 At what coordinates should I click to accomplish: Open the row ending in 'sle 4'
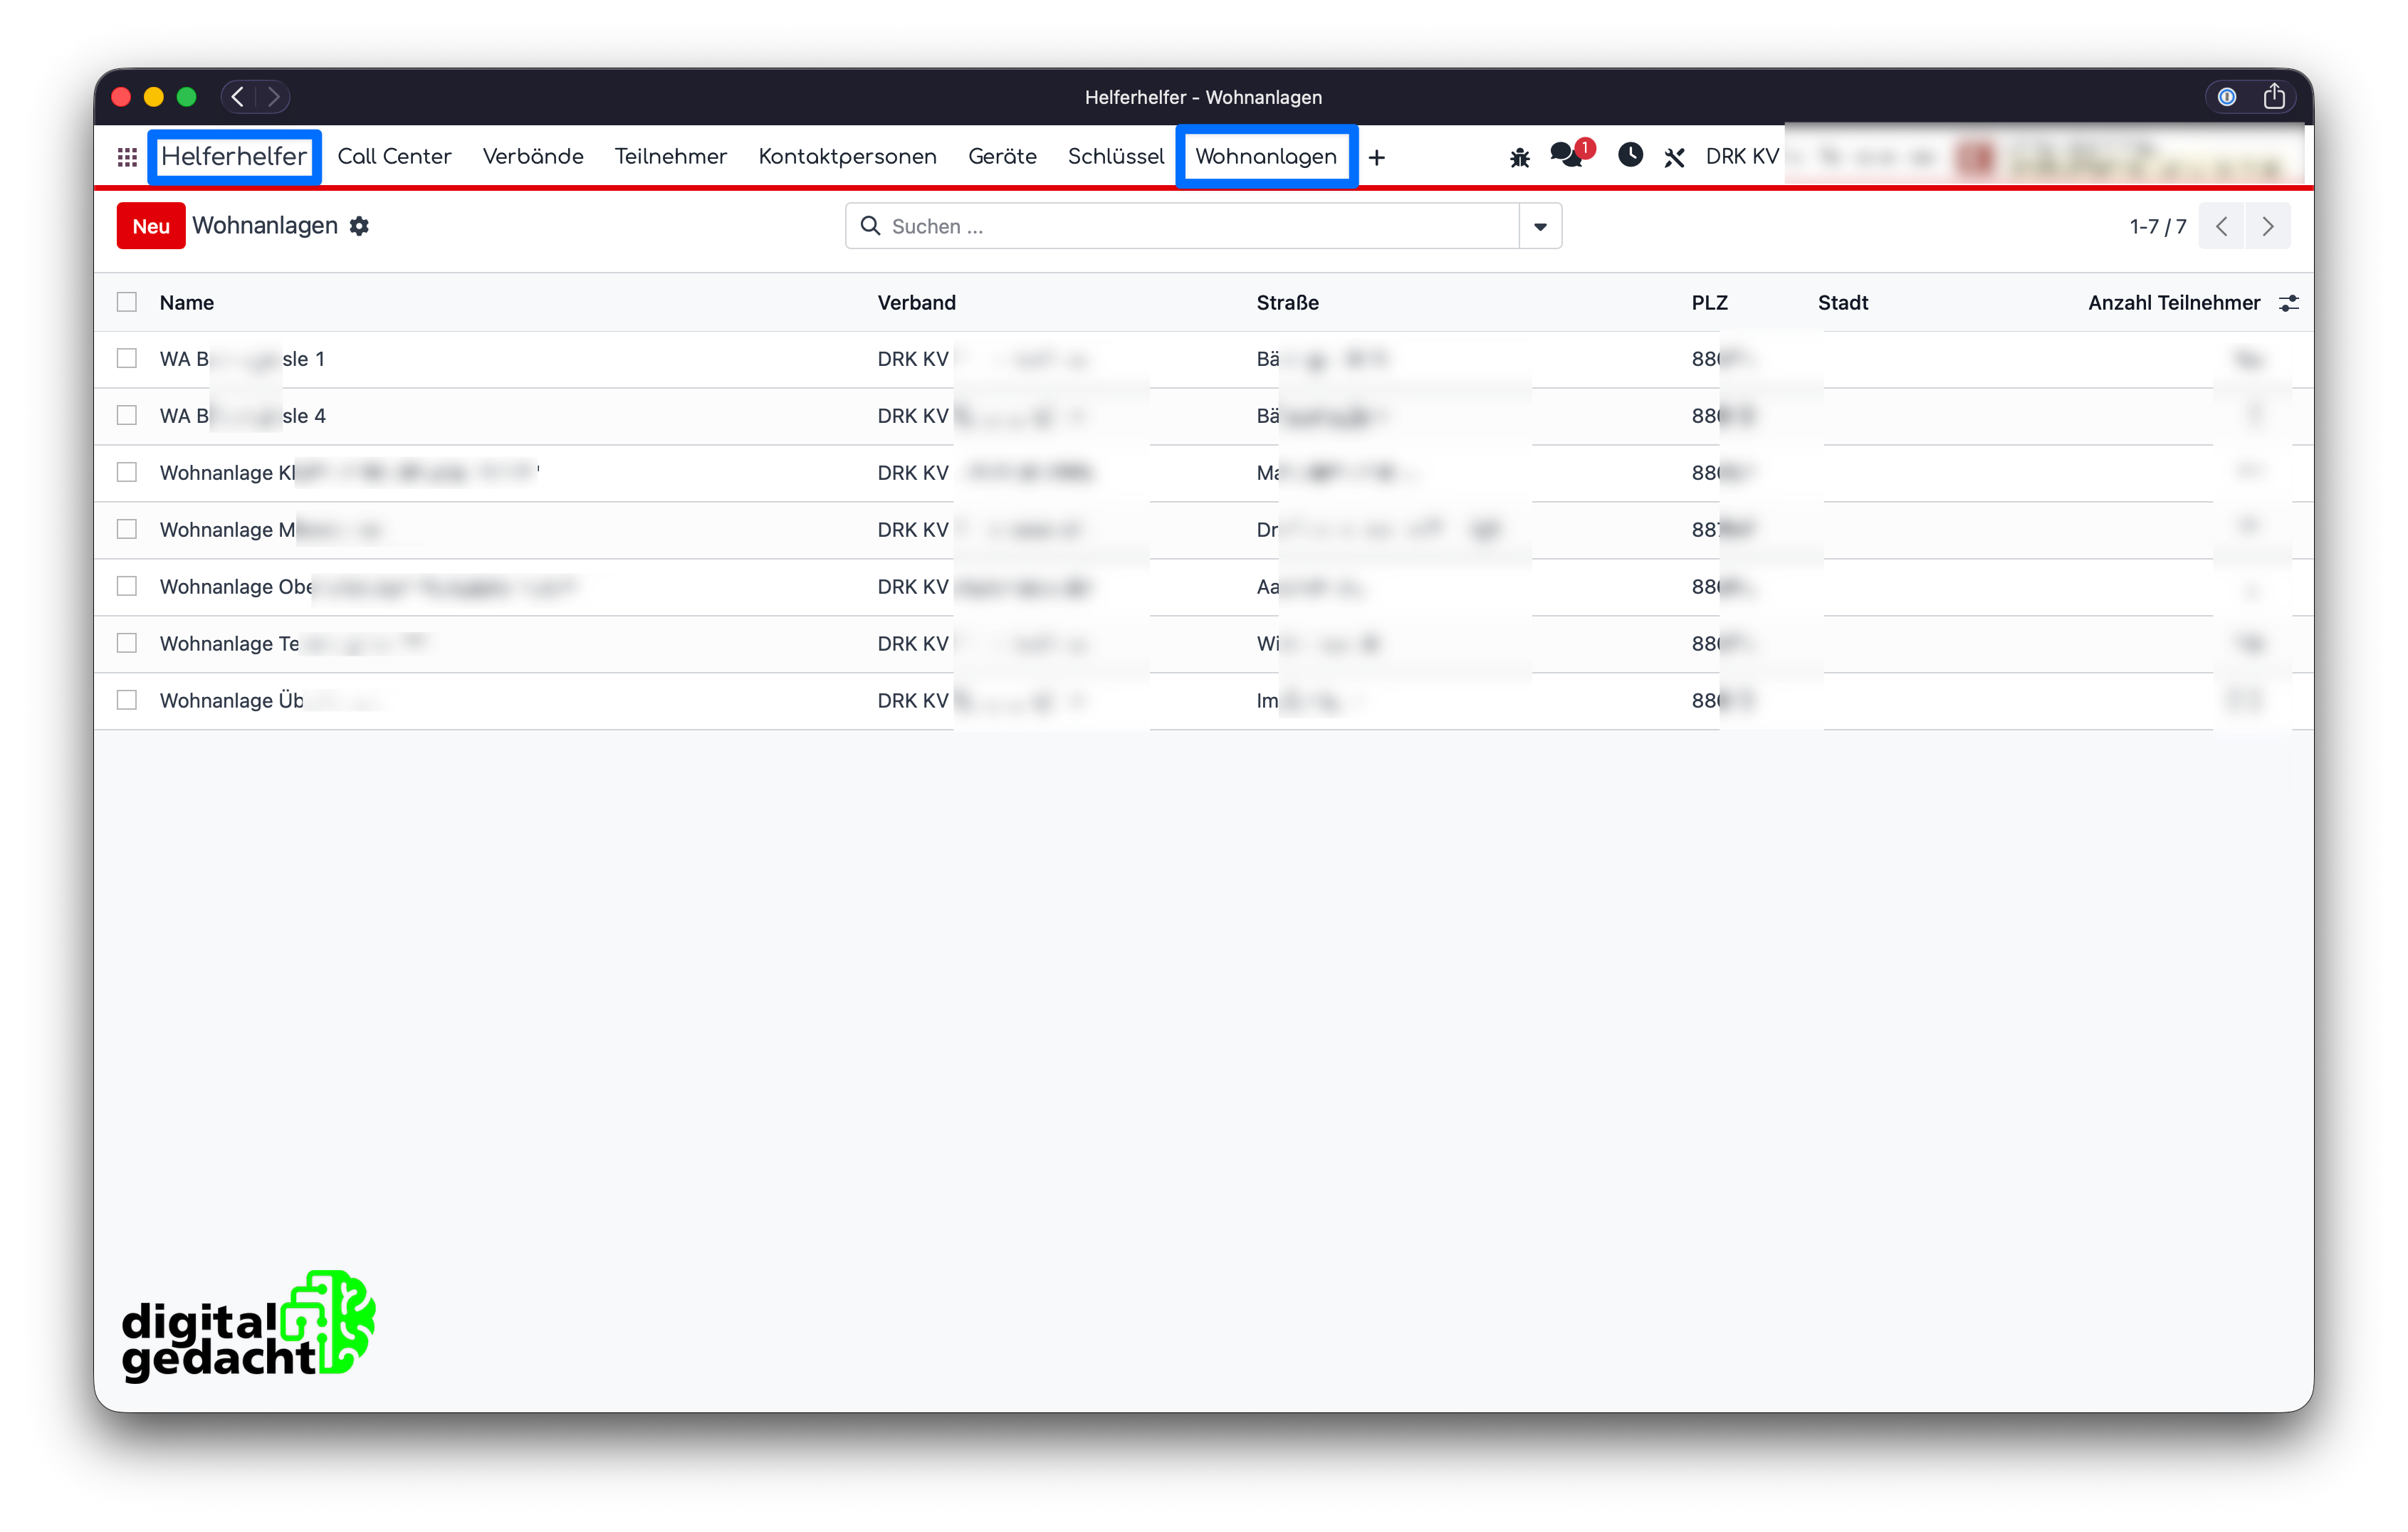tap(1204, 416)
